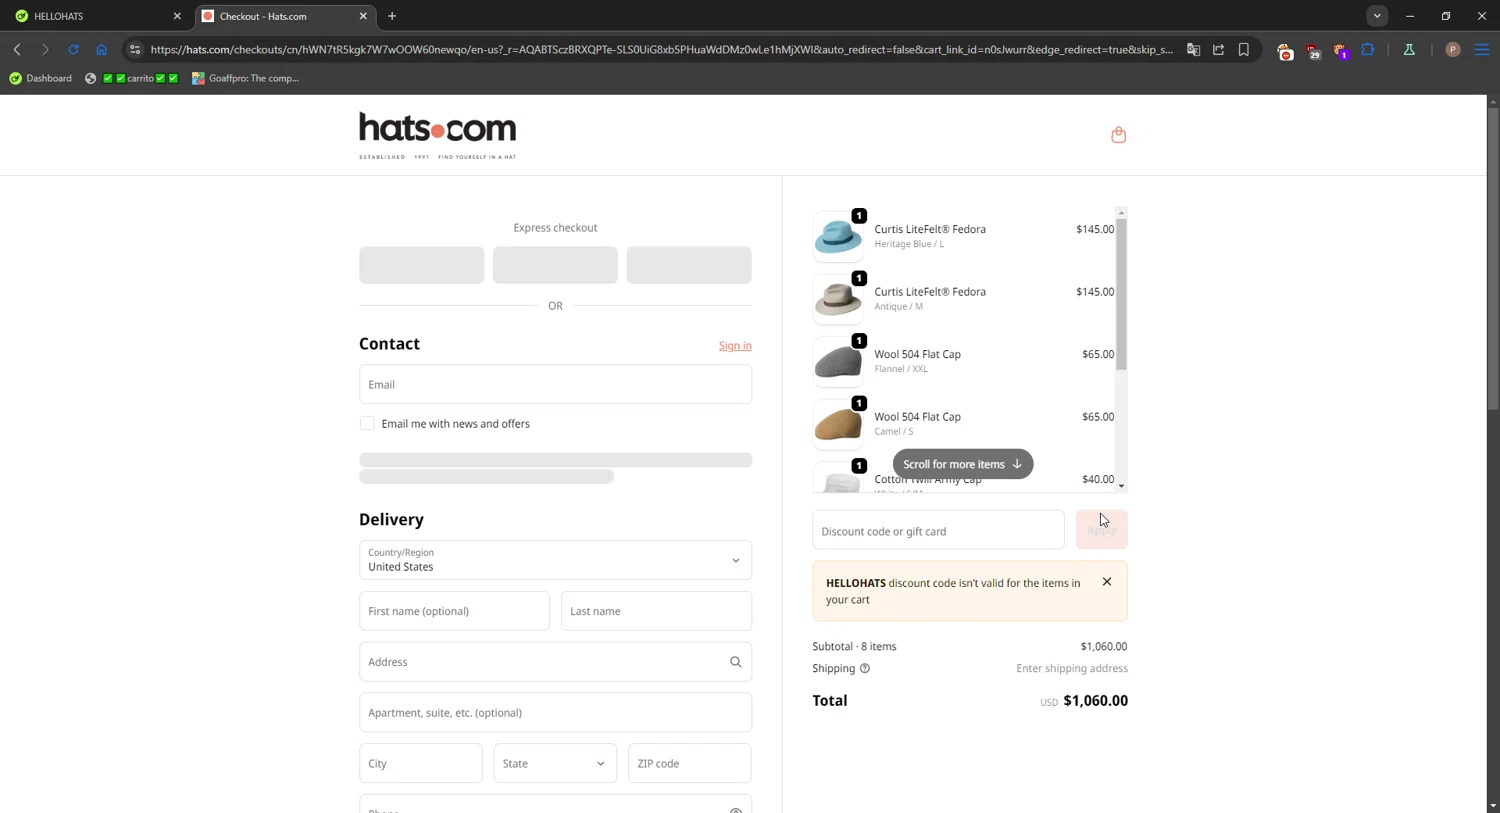Open the Country/Region dropdown
This screenshot has width=1500, height=813.
point(555,560)
